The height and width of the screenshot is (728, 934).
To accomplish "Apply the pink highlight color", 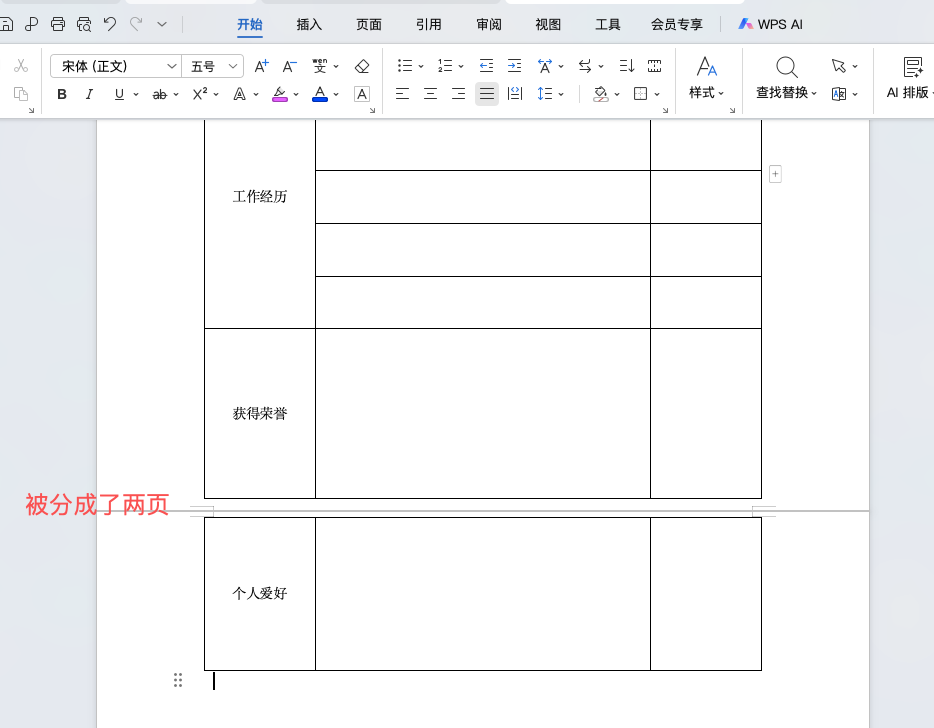I will pos(279,94).
